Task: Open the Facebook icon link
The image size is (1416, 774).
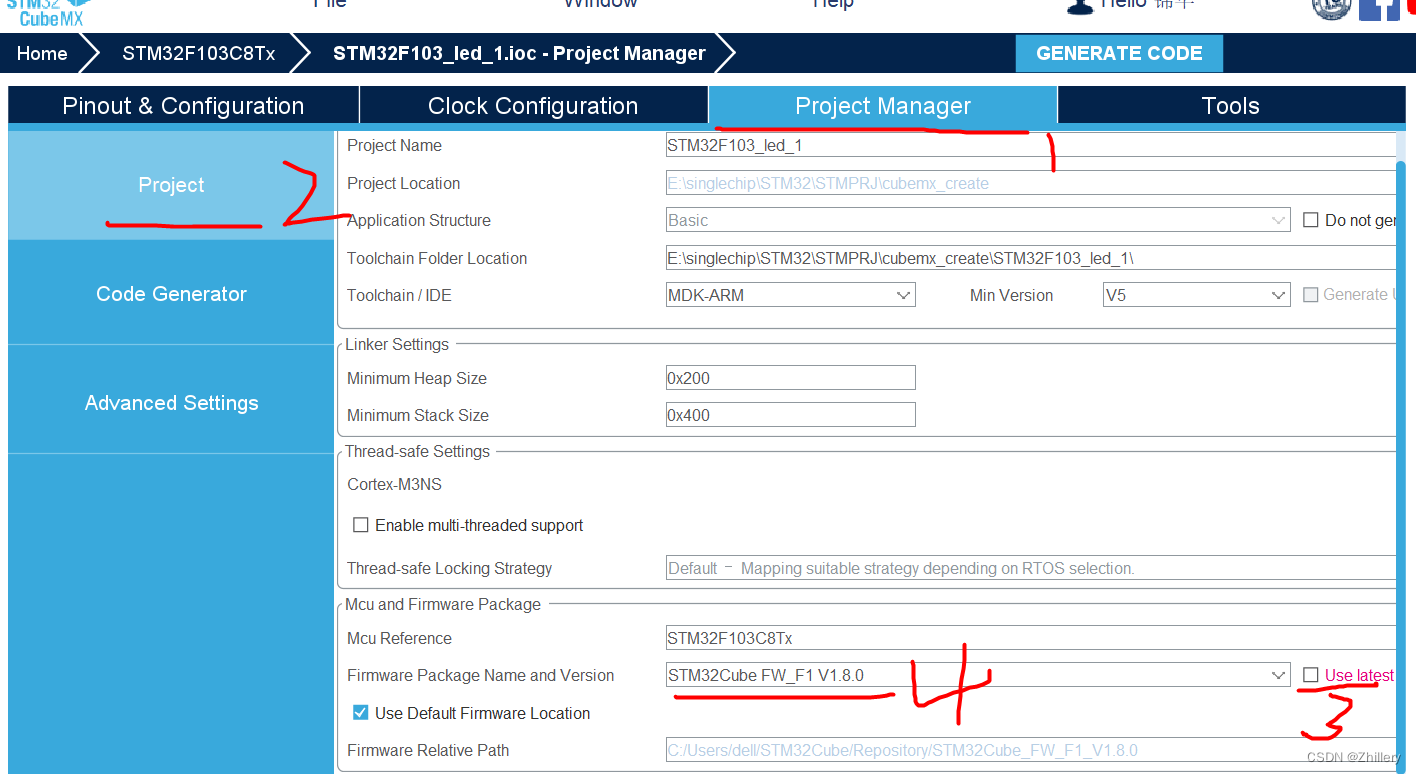Action: [1379, 8]
